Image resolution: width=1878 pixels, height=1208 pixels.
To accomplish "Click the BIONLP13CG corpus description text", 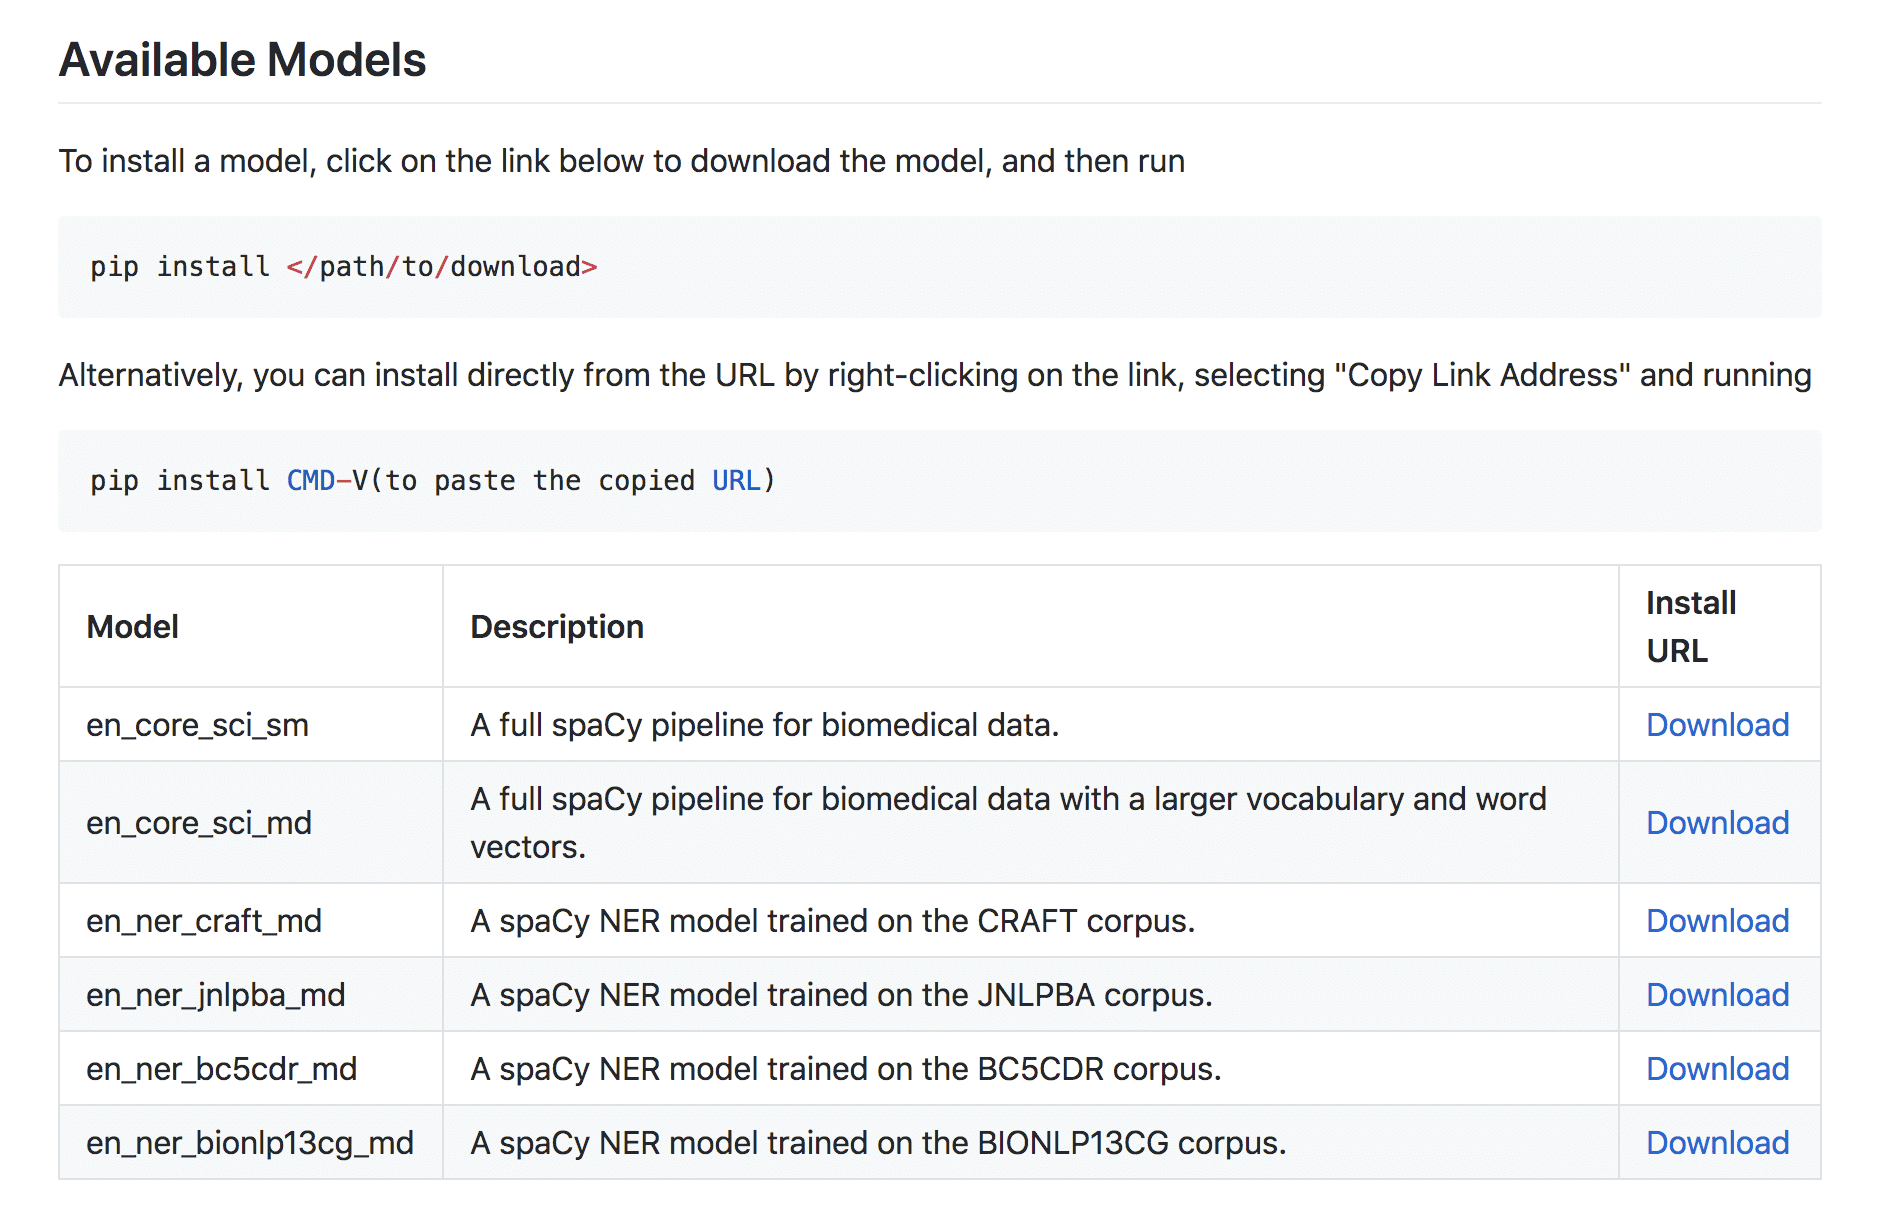I will (878, 1143).
